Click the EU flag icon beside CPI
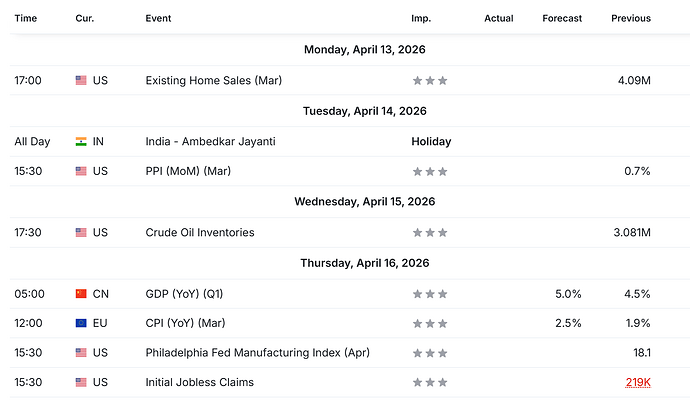 pos(81,323)
